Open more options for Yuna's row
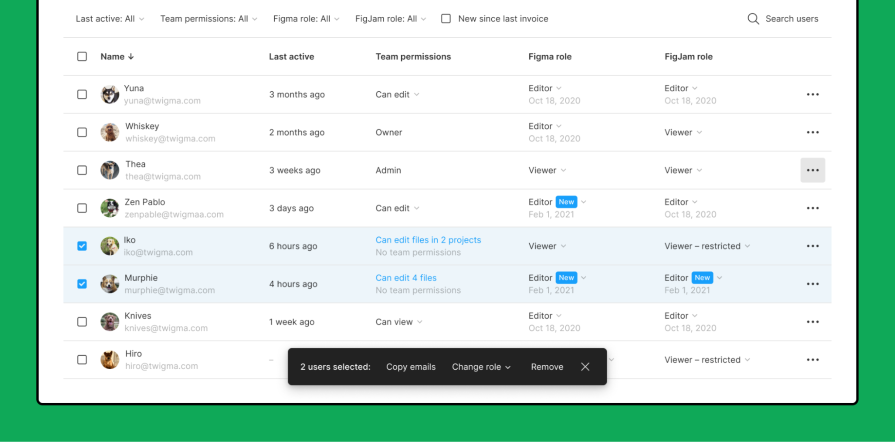 pos(812,94)
